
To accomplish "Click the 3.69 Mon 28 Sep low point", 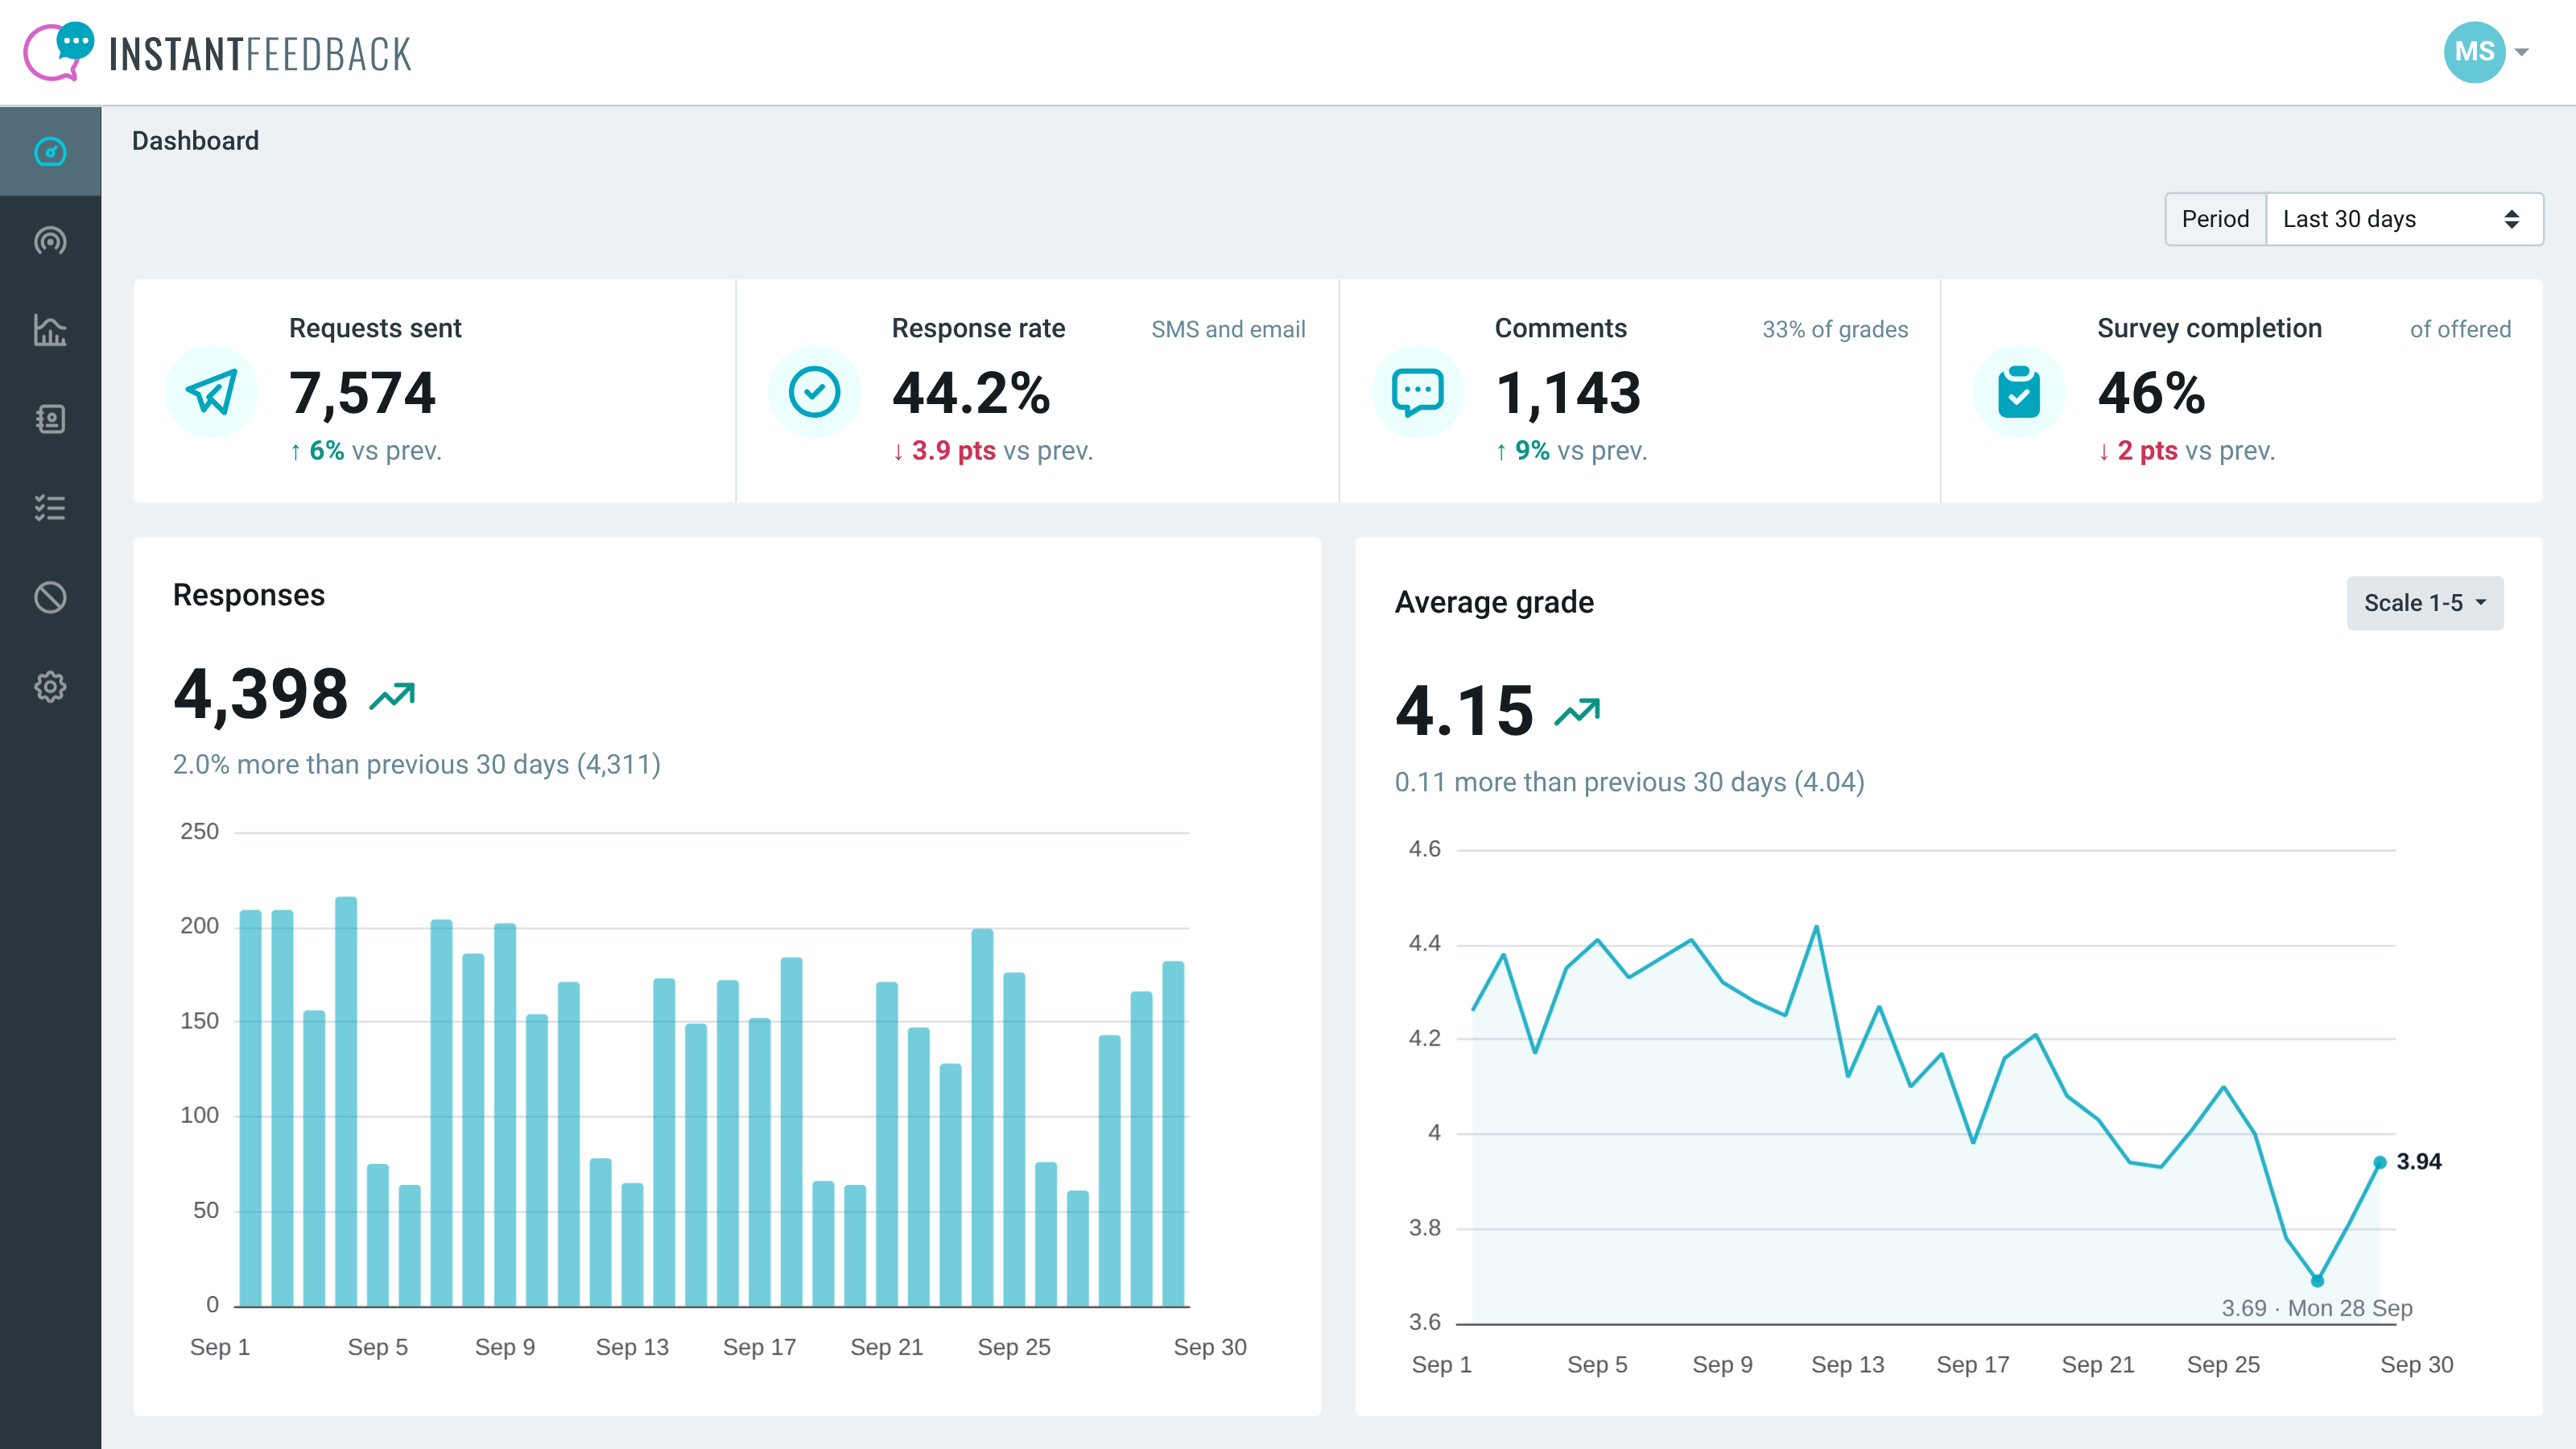I will pyautogui.click(x=2317, y=1280).
